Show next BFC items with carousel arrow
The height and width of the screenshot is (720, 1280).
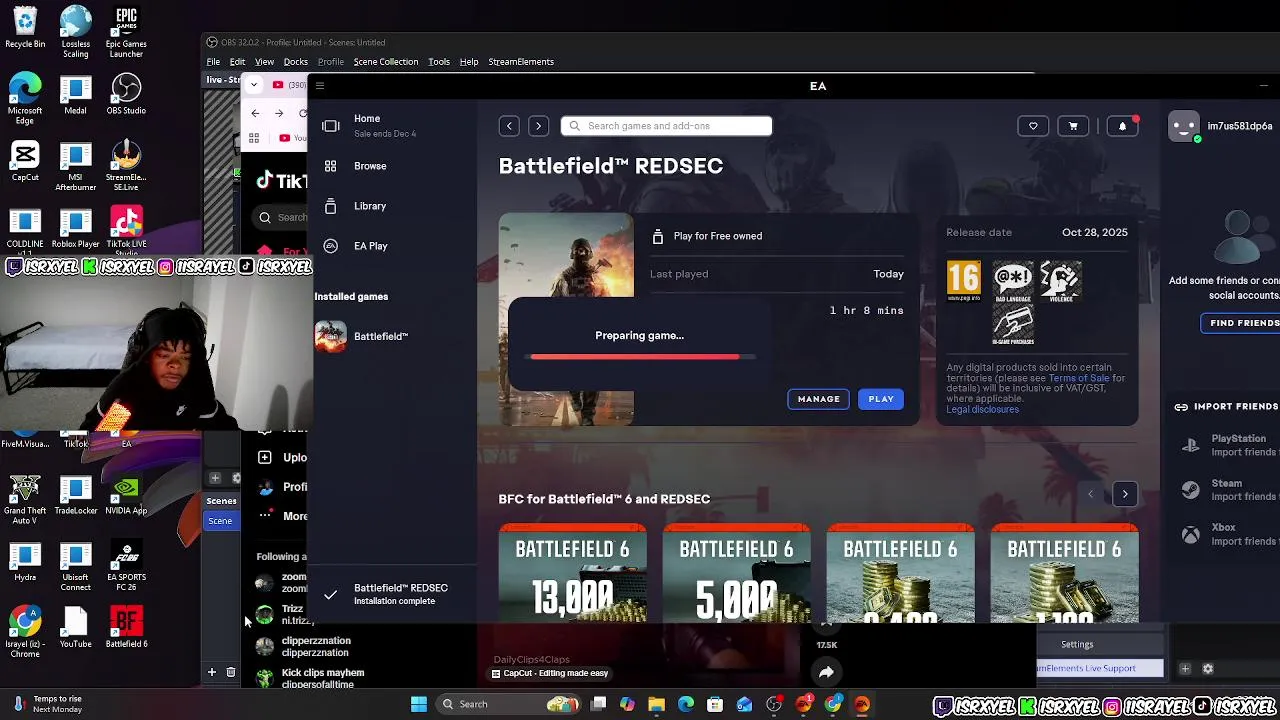(x=1125, y=494)
